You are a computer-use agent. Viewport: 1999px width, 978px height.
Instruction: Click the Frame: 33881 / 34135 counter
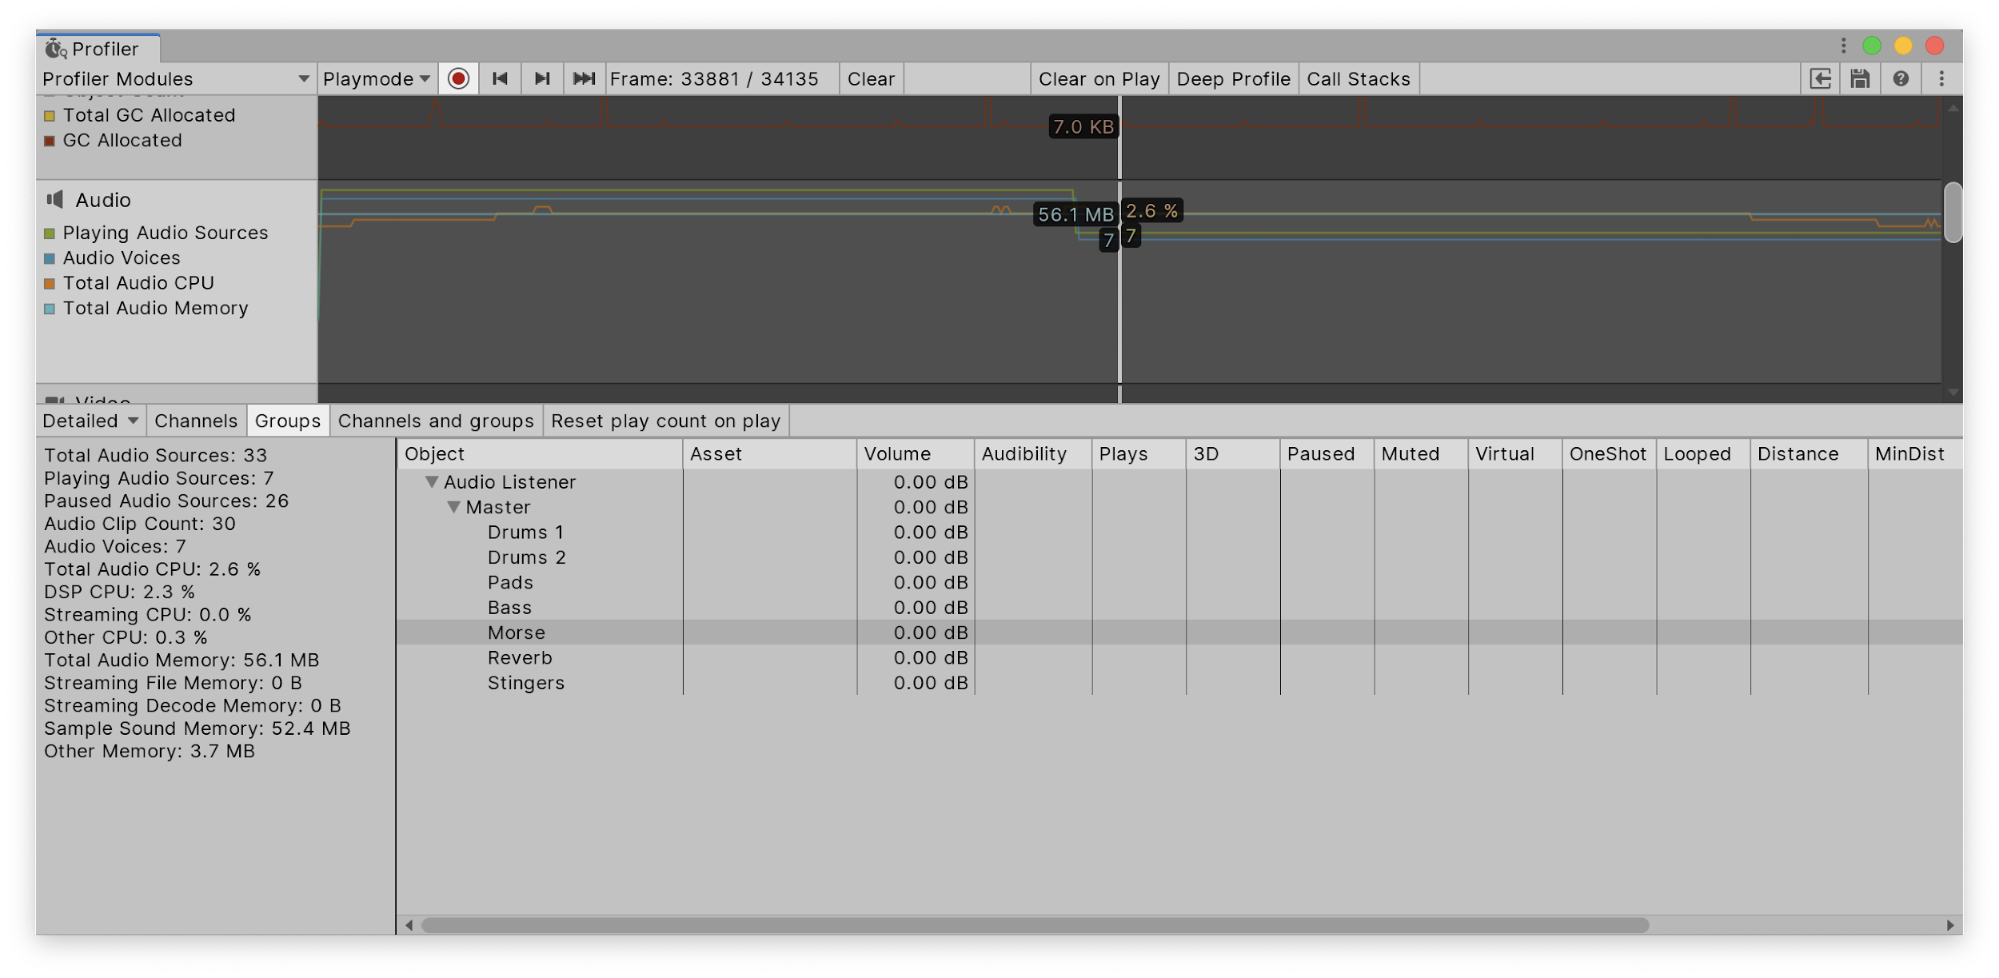pos(714,79)
